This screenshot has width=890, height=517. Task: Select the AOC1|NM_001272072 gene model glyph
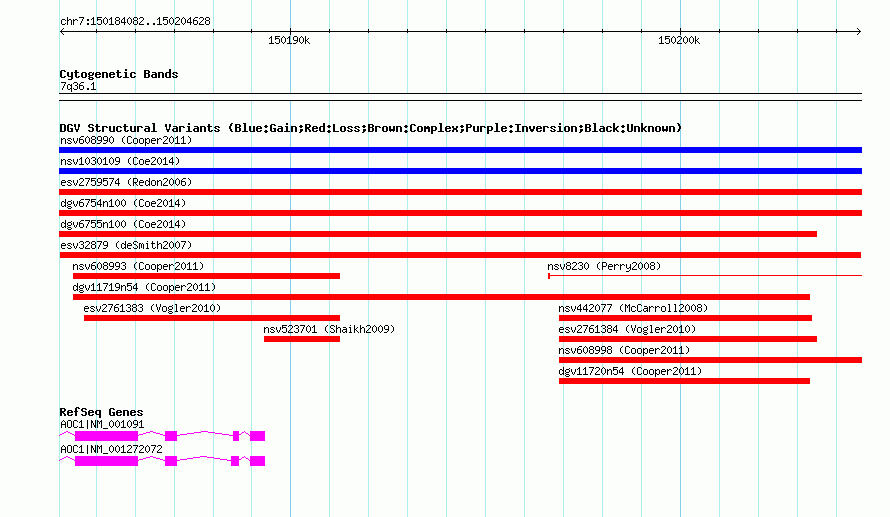coord(162,461)
